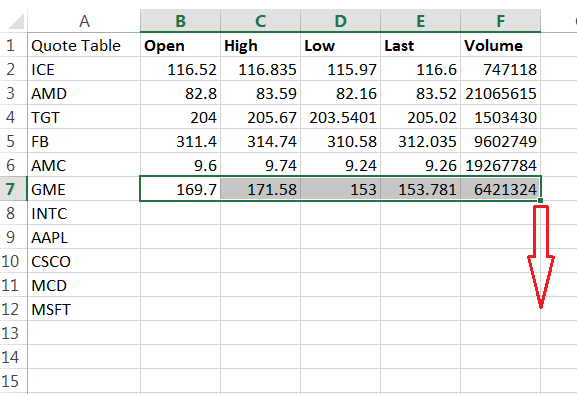Click the cell containing 82.8
Screen dimensions: 577x394
180,93
